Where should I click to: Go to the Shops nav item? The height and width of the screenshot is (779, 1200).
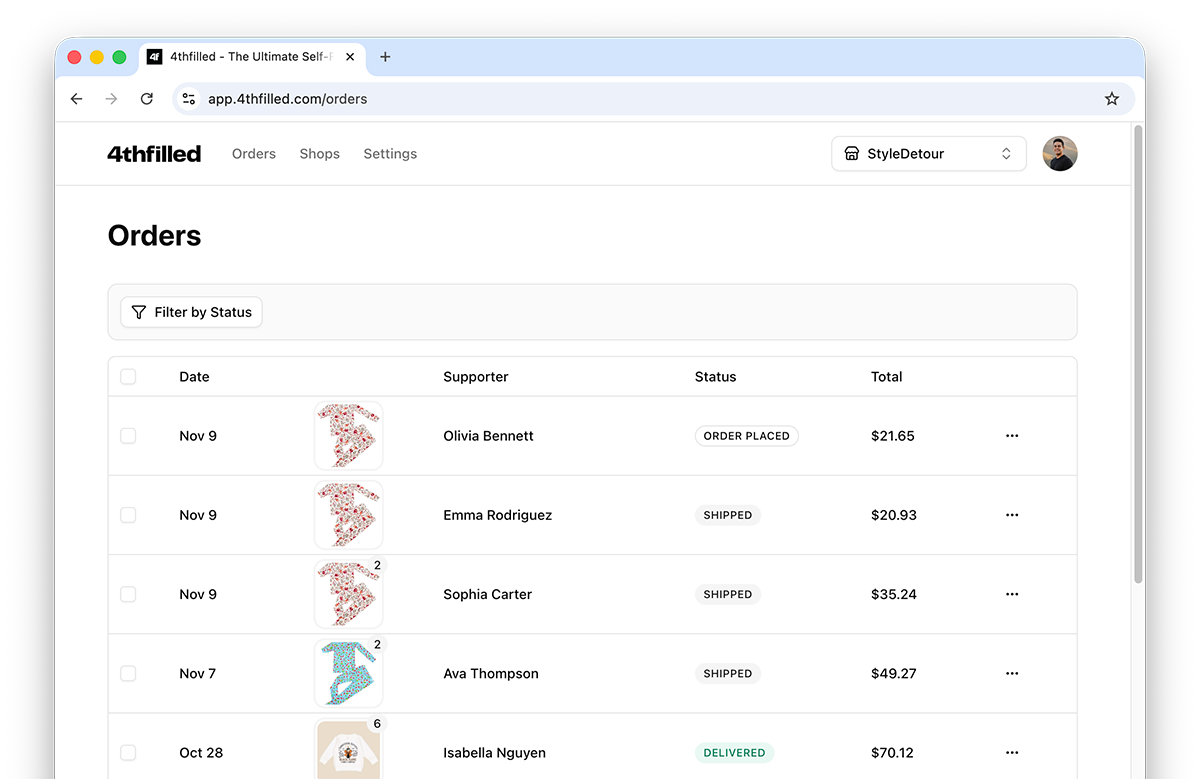click(319, 154)
